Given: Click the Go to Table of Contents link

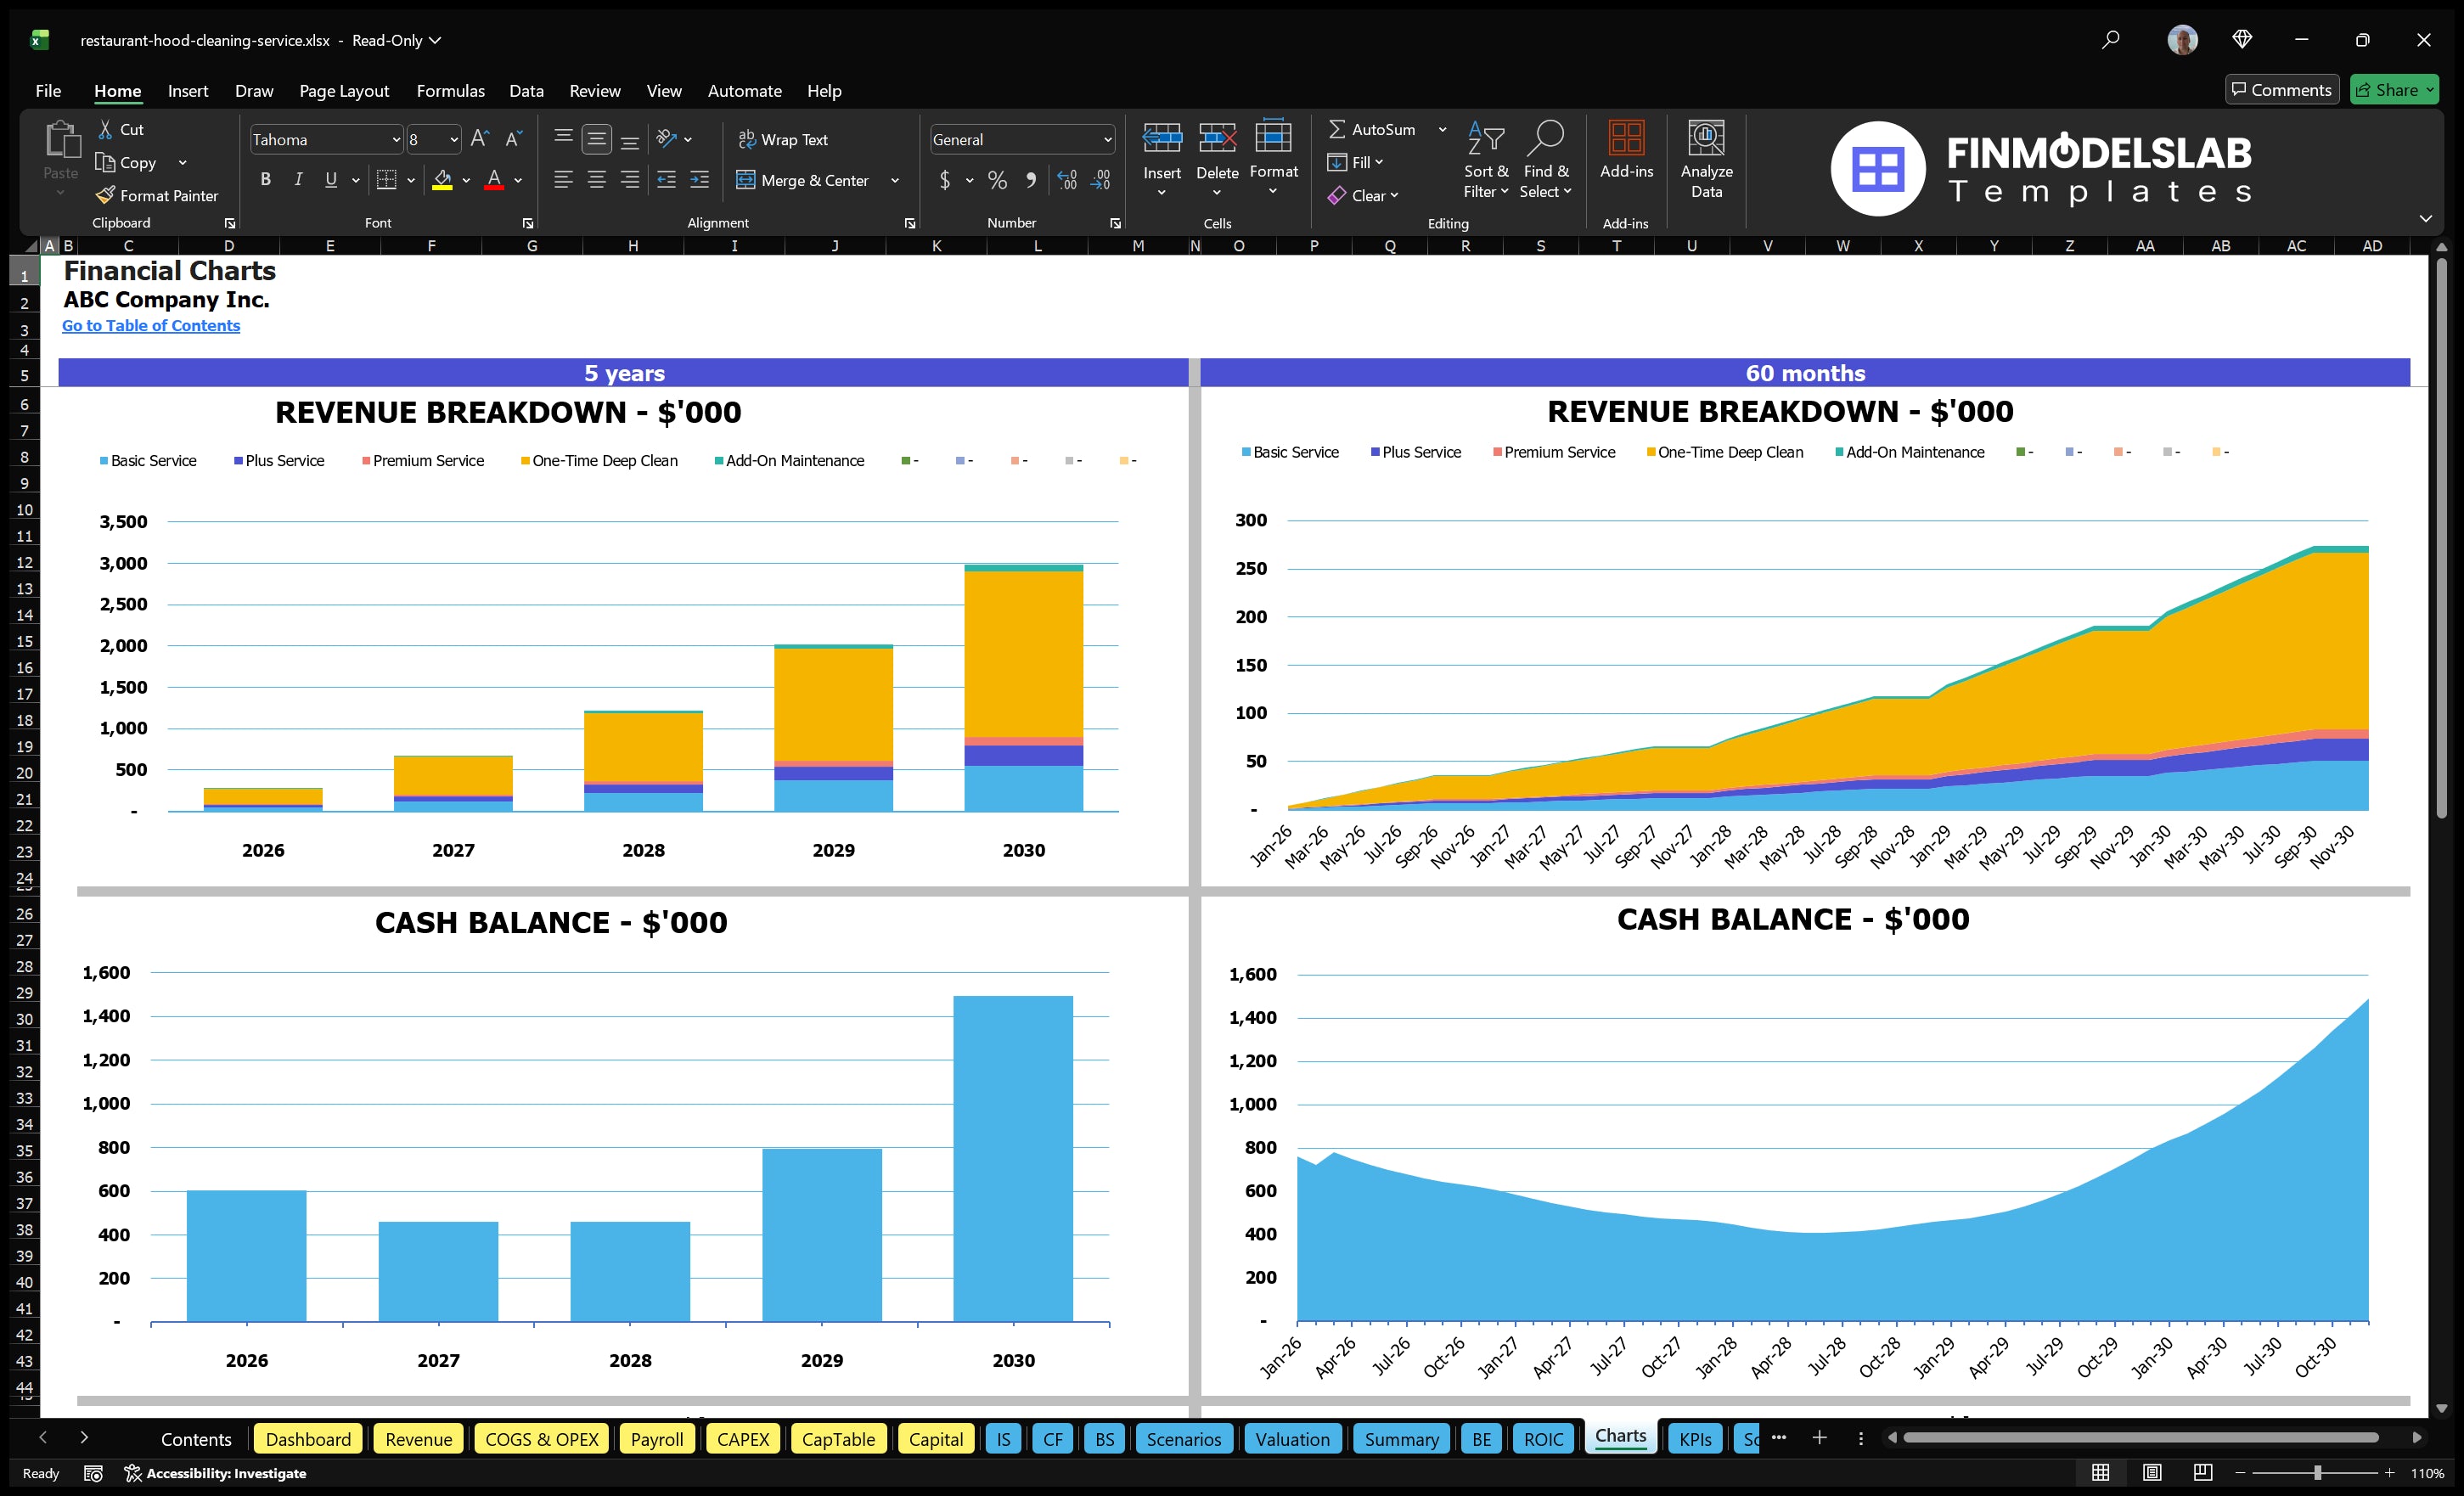Looking at the screenshot, I should [x=151, y=325].
